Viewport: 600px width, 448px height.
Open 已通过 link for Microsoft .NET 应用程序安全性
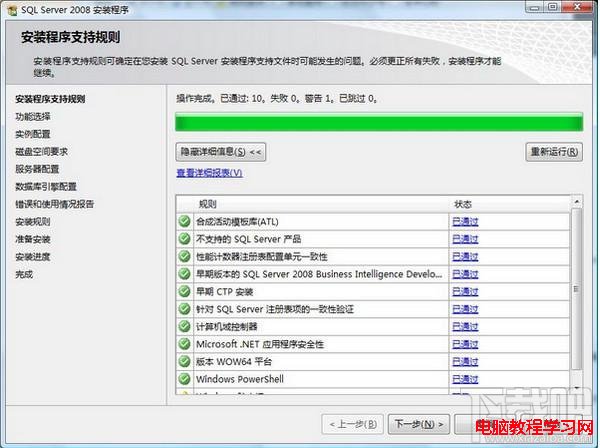(x=465, y=344)
